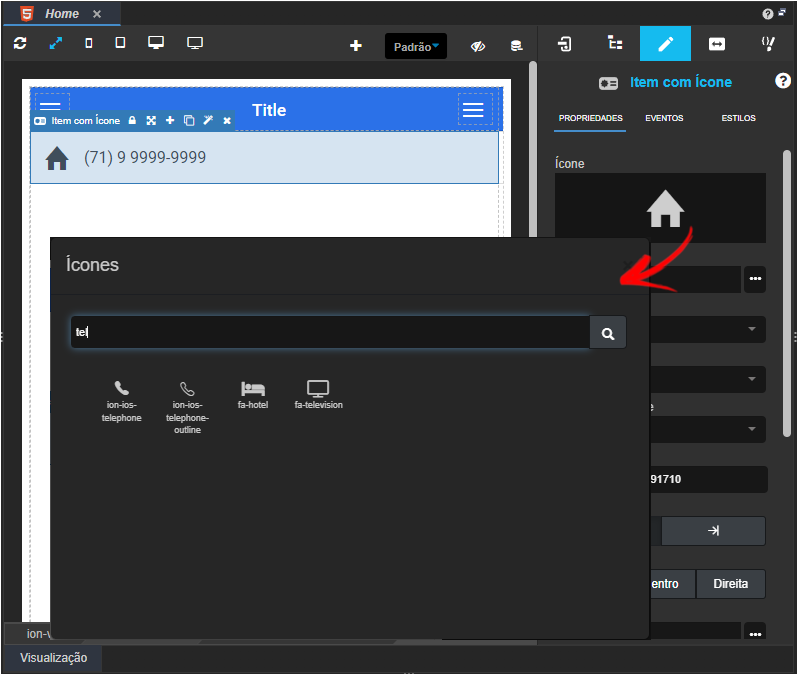Open the horizontal arrows panel icon
798x675 pixels.
pos(717,44)
